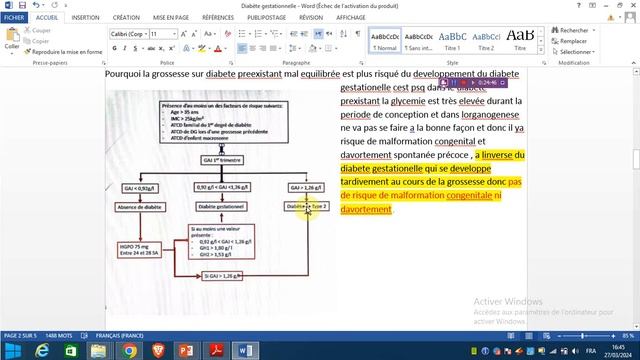This screenshot has height=360, width=640.
Task: Apply the Sans interligne style
Action: click(x=418, y=40)
